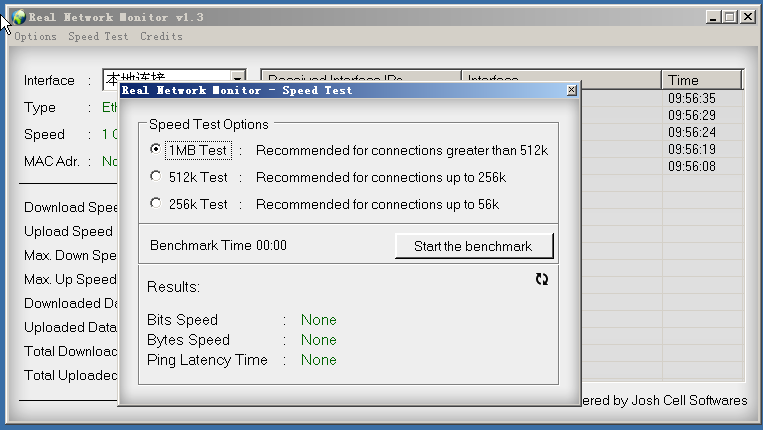Select the 09:56:35 time row
763x430 pixels.
click(691, 99)
